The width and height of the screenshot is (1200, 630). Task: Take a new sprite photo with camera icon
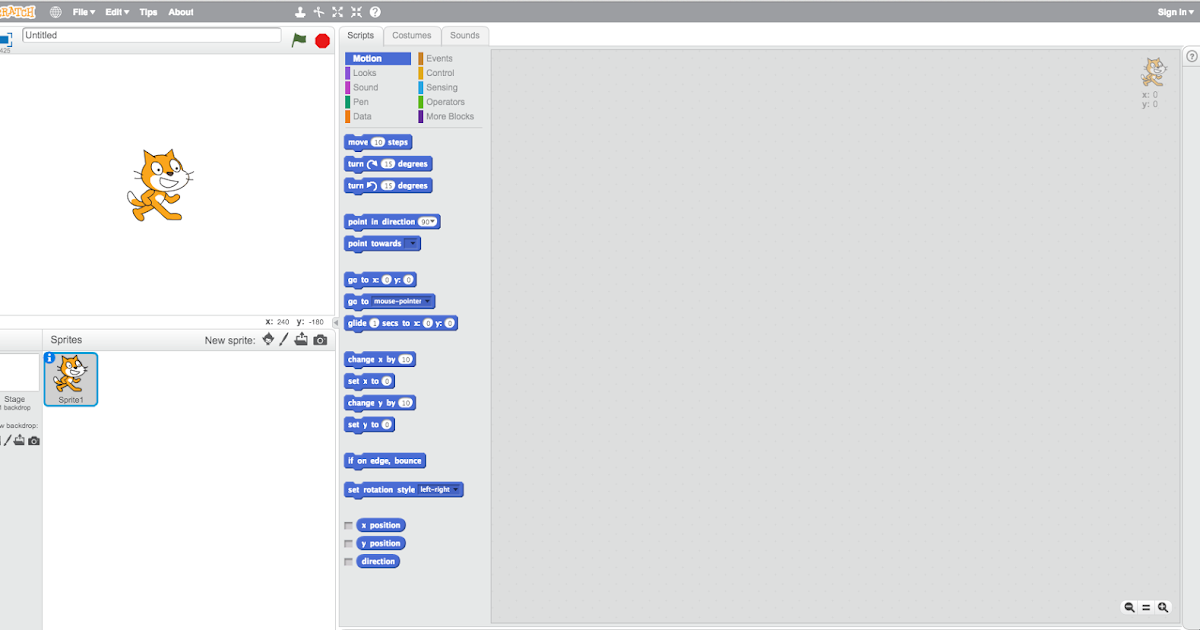320,339
